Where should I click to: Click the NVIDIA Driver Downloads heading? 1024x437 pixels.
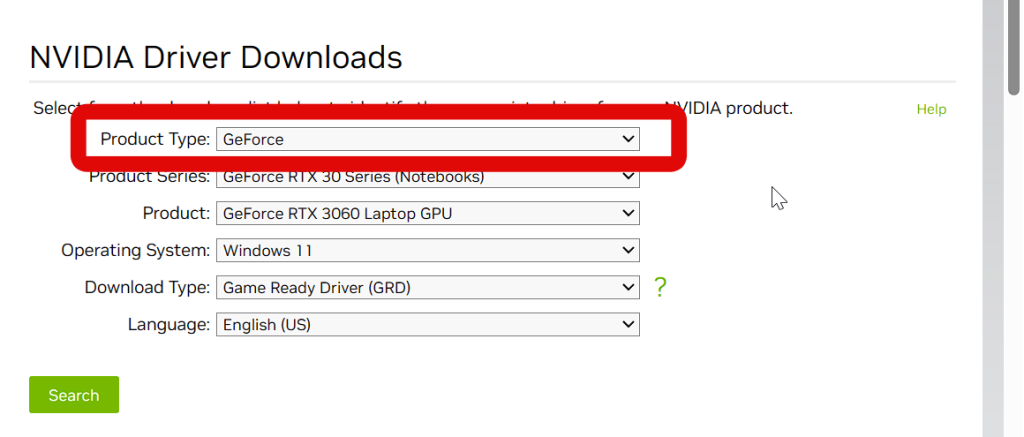pos(216,57)
